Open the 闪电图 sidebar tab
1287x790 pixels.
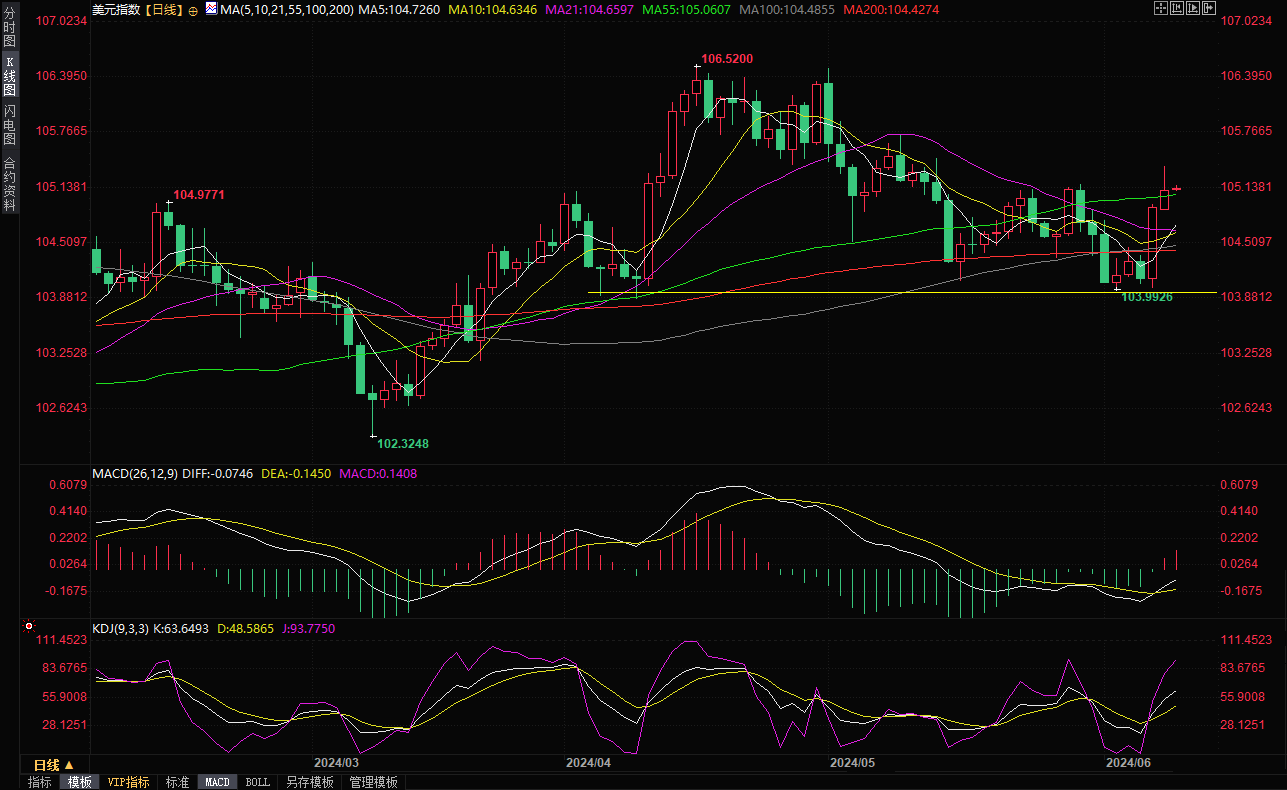coord(9,123)
